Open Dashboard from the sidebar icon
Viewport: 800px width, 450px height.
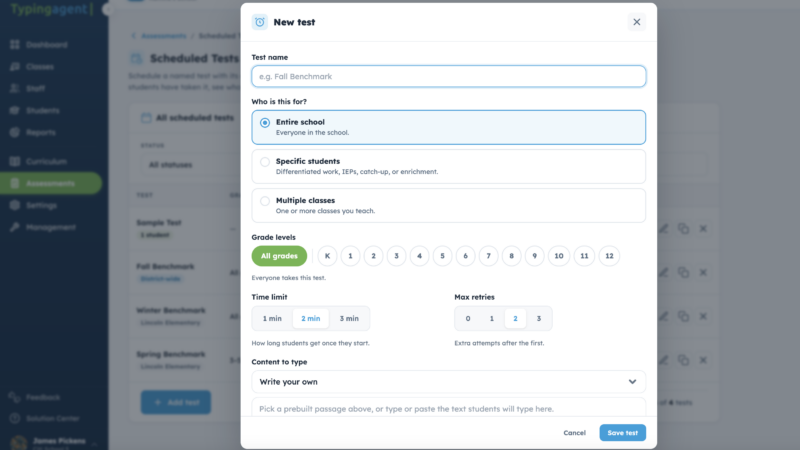[15, 45]
